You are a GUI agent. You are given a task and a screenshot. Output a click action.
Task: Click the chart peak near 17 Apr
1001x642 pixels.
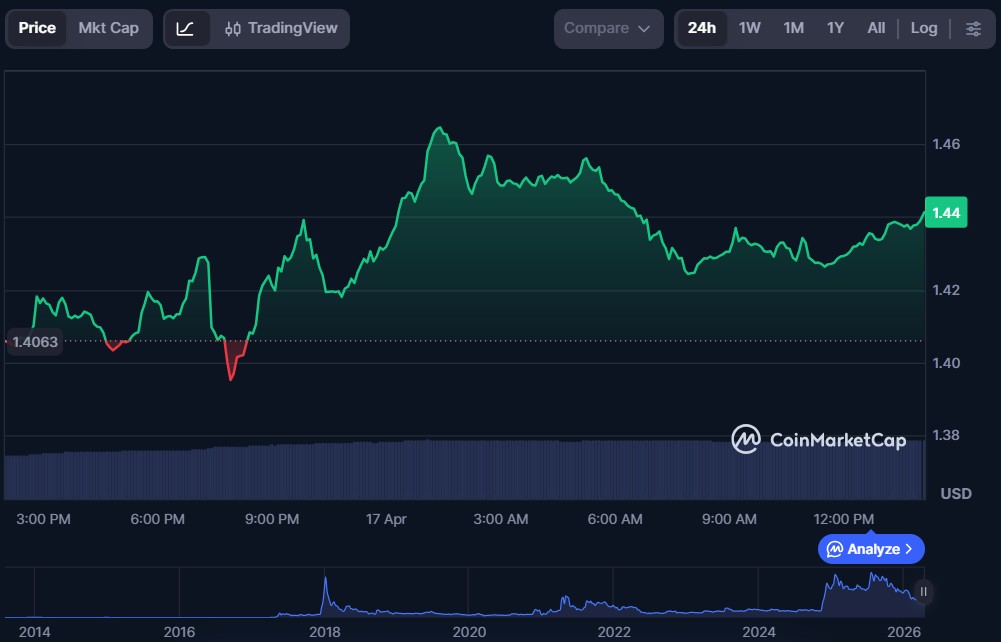tap(437, 129)
